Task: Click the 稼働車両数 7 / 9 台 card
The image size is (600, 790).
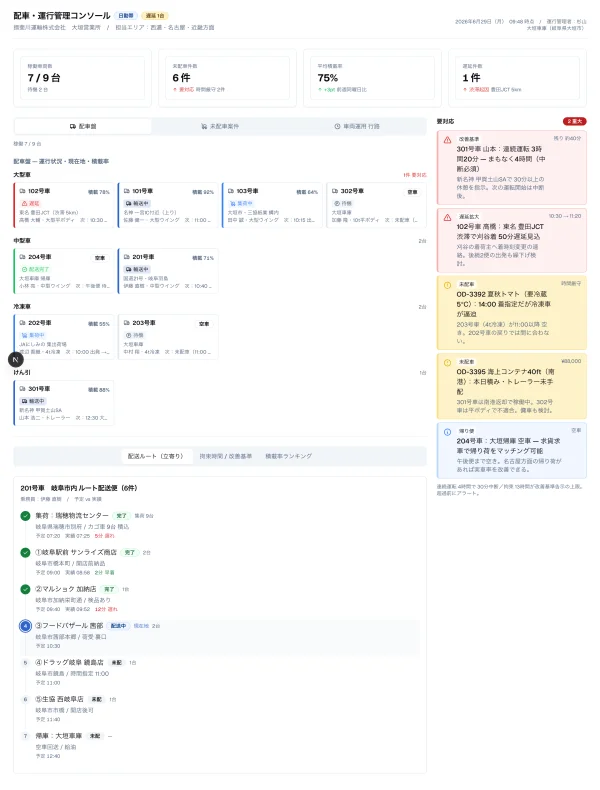Action: click(x=83, y=78)
